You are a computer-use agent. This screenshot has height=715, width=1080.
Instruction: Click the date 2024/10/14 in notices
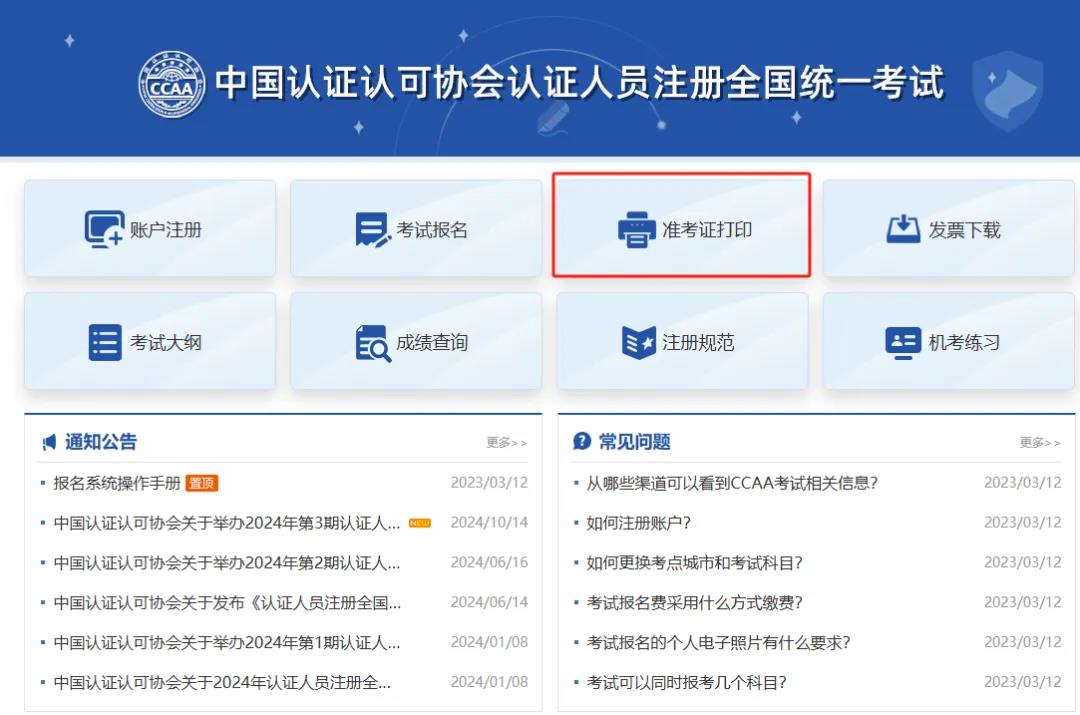click(x=489, y=523)
